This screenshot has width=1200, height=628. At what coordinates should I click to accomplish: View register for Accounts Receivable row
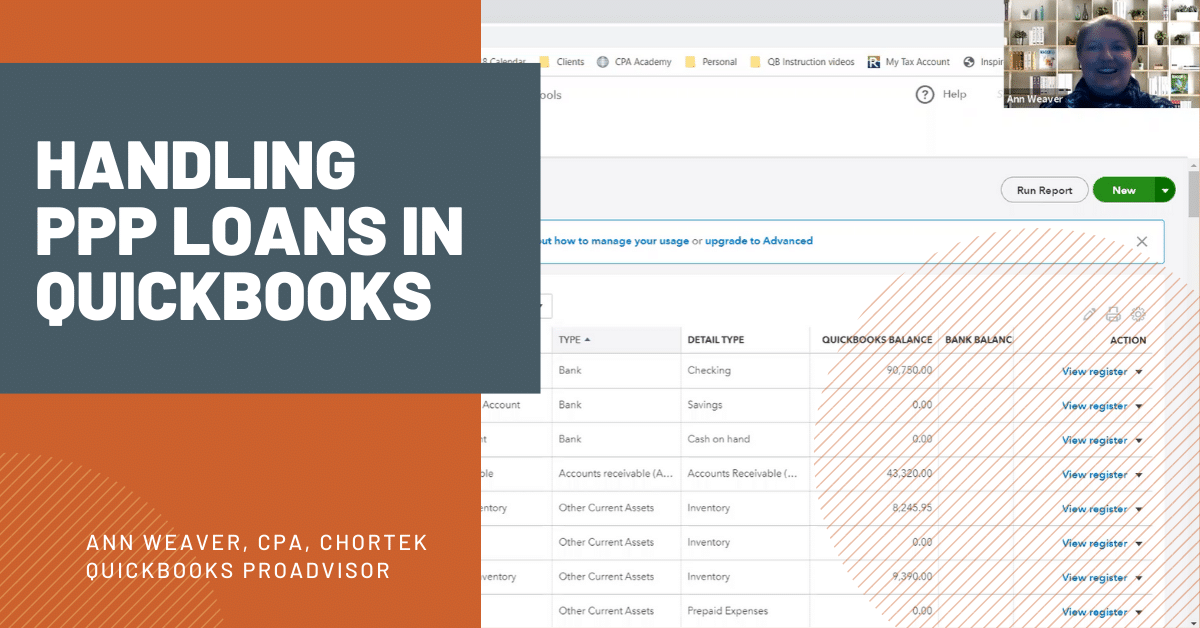[x=1094, y=475]
